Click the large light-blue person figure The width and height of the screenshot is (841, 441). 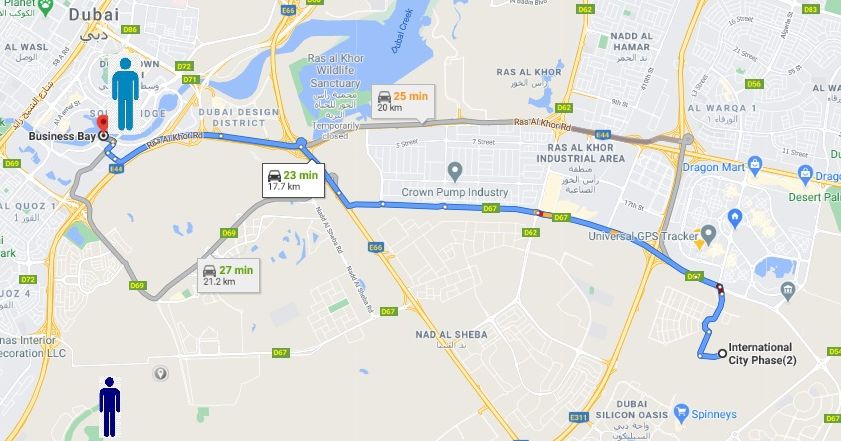126,94
